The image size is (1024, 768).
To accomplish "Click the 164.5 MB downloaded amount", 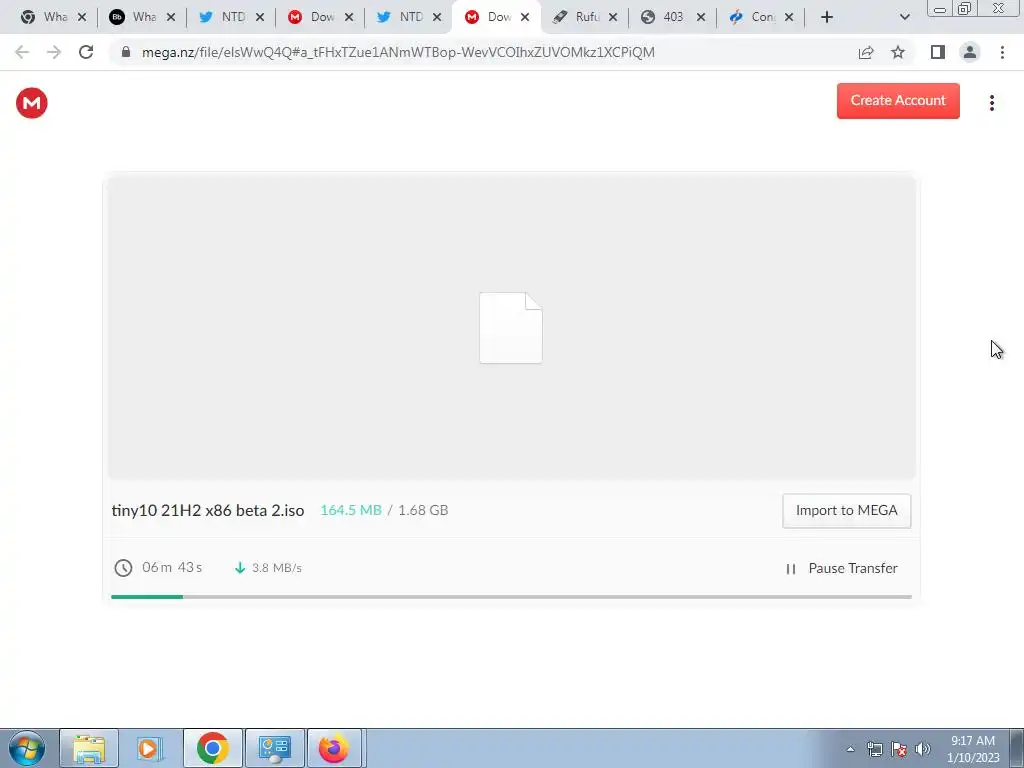I will click(351, 510).
